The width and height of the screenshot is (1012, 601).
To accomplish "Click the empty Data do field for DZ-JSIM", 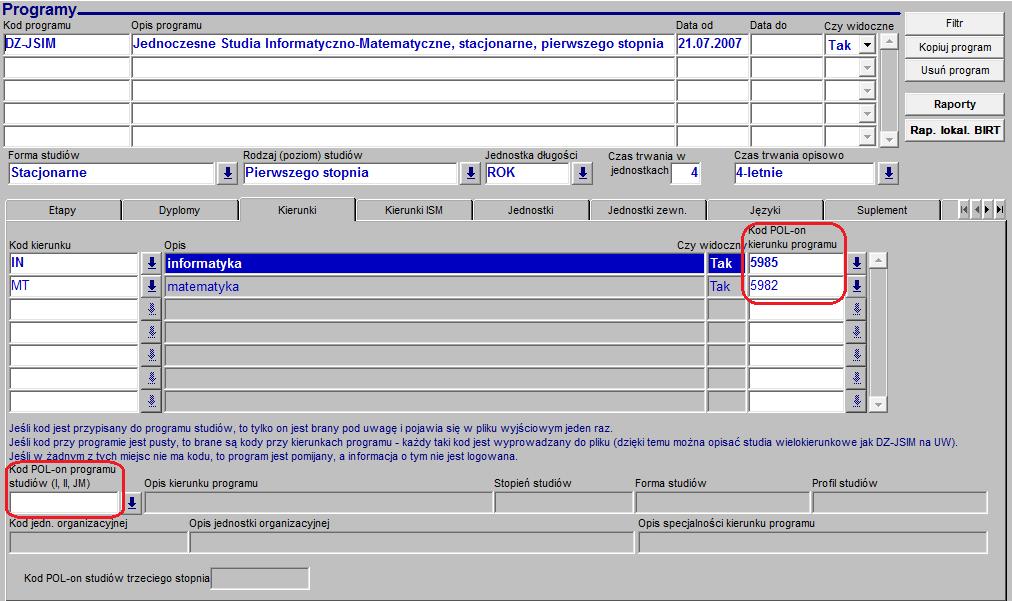I will coord(786,45).
